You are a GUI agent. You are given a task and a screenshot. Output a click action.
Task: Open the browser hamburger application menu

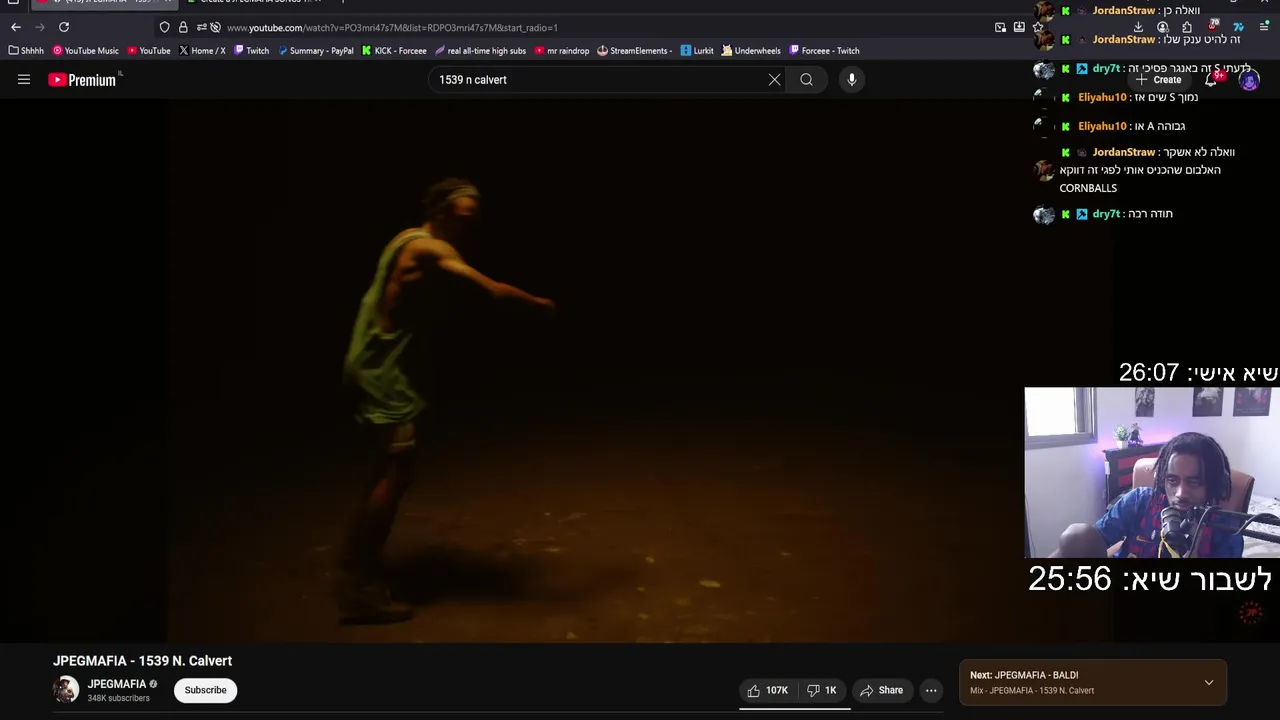1264,27
